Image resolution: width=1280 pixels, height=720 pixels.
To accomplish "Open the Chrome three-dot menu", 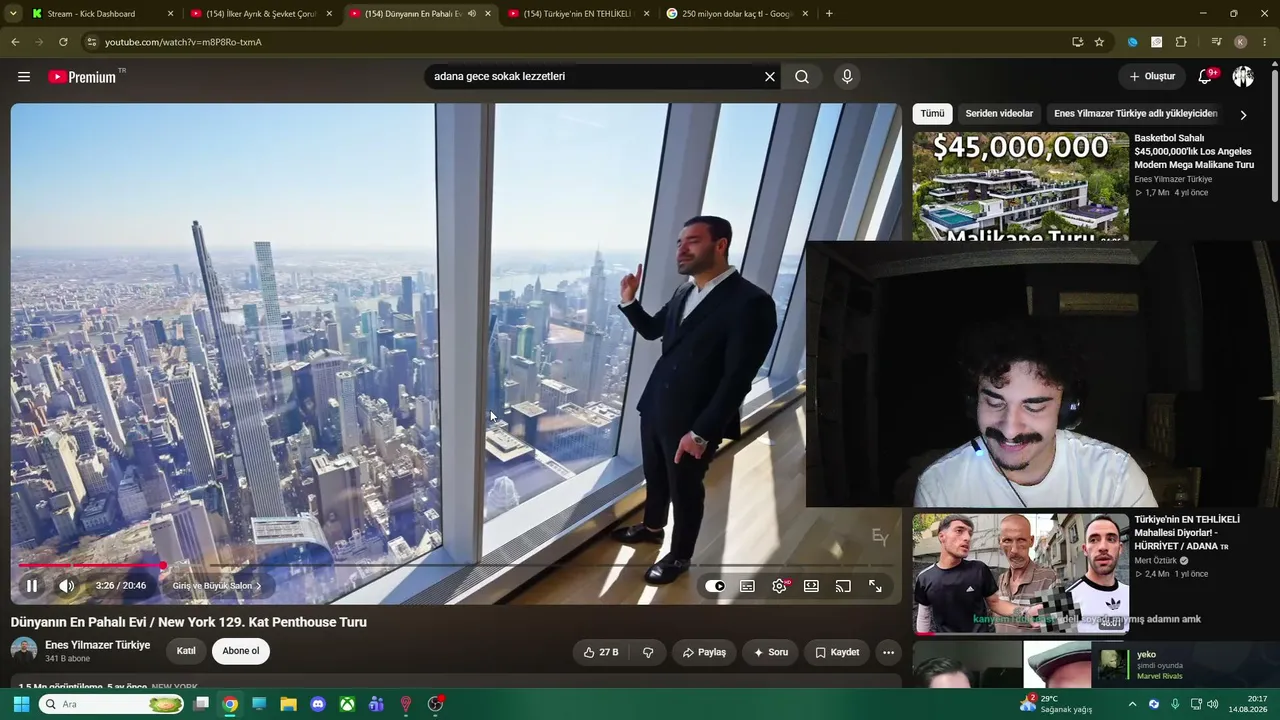I will click(1265, 42).
